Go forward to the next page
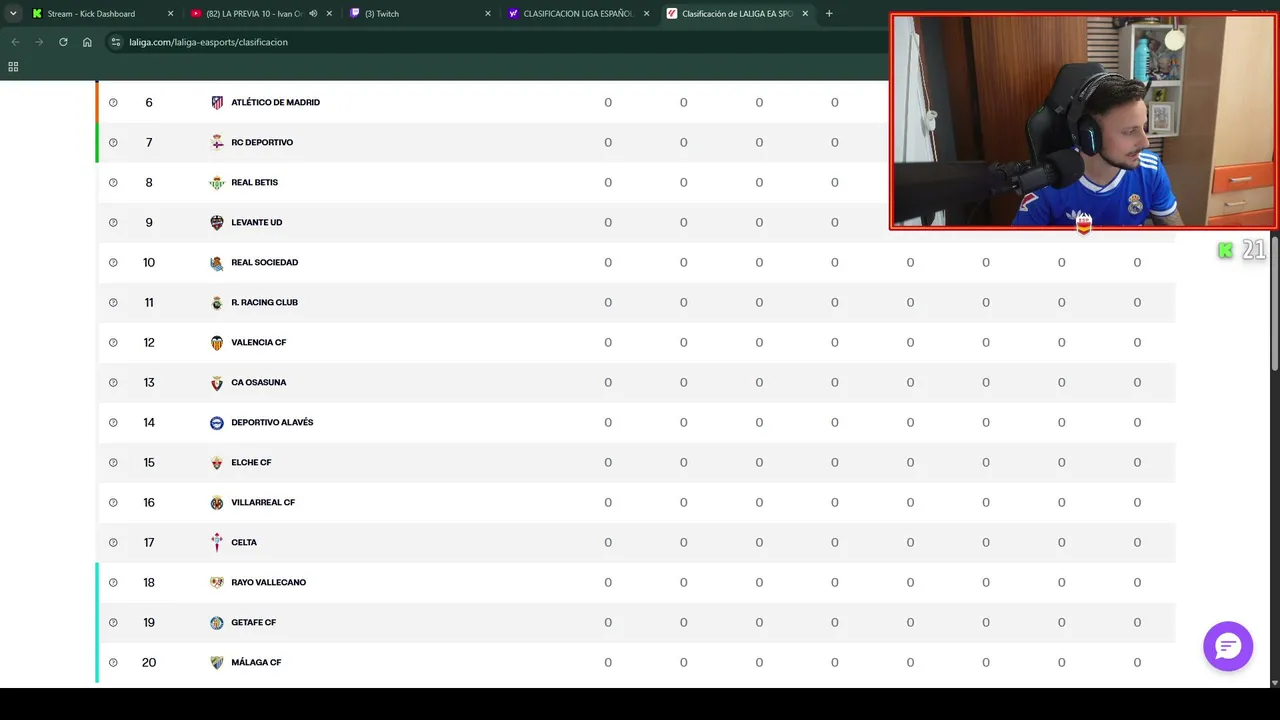The width and height of the screenshot is (1280, 720). tap(39, 42)
